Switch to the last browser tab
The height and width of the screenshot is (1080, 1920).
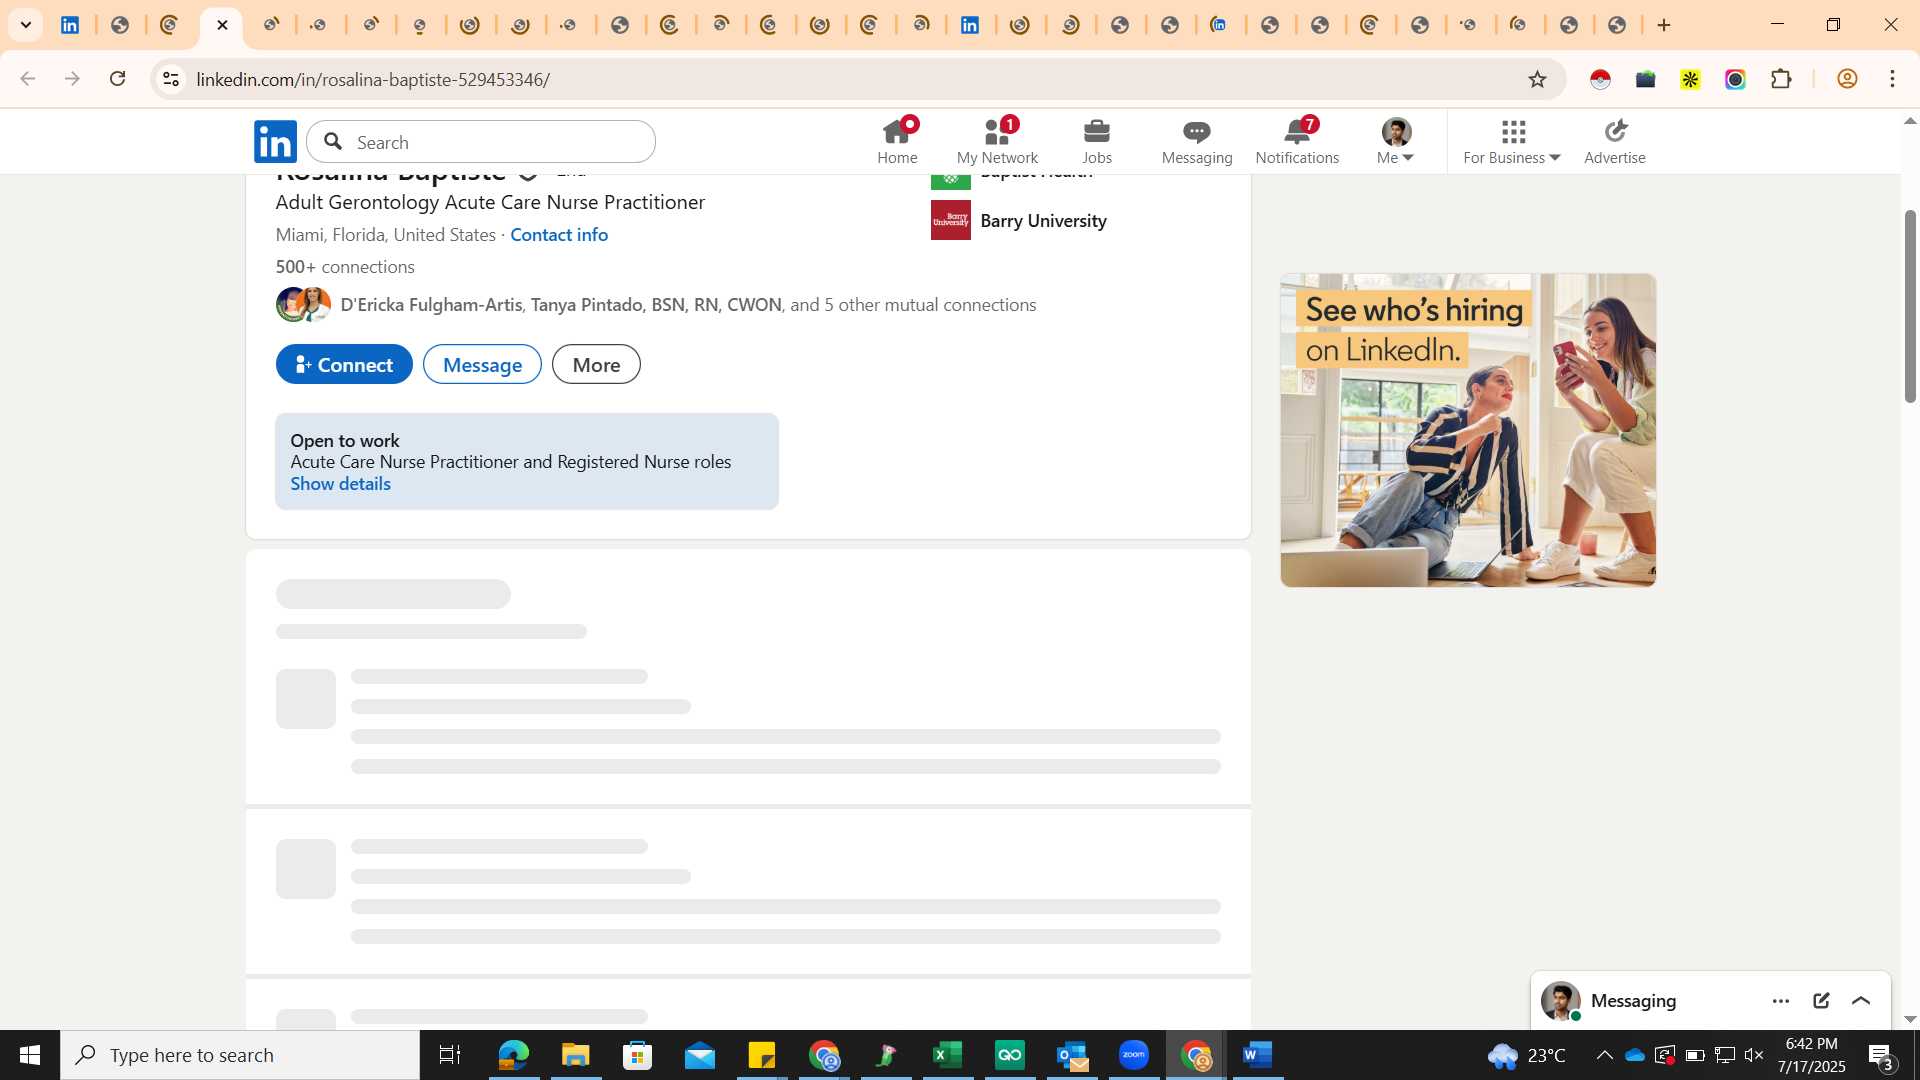pos(1618,25)
